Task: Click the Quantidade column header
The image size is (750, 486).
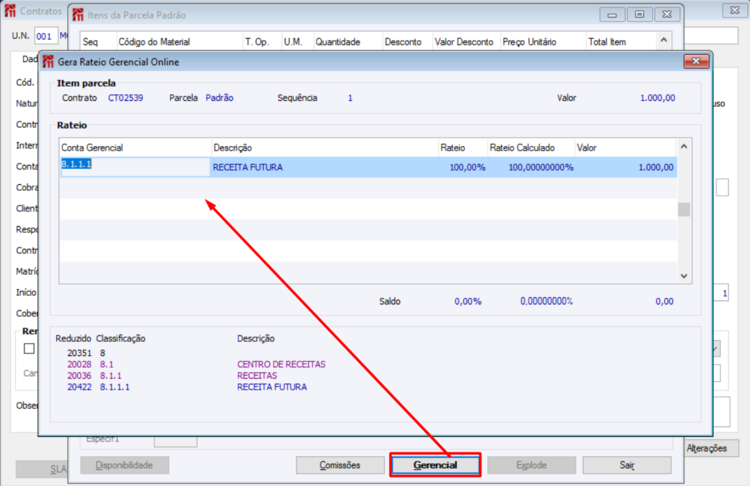Action: coord(348,42)
